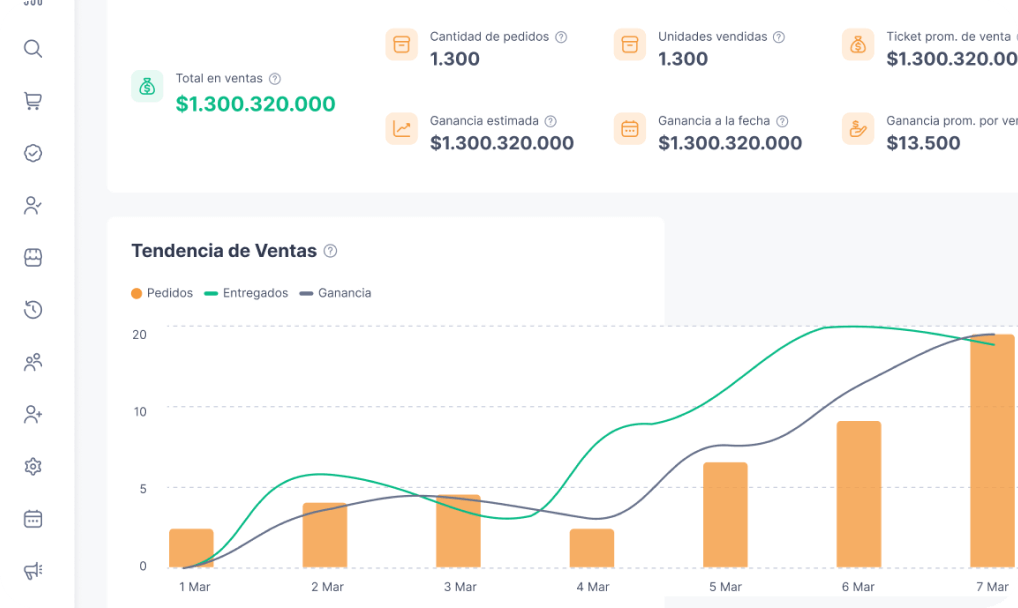
Task: Open the history clock sidebar icon
Action: click(x=33, y=310)
